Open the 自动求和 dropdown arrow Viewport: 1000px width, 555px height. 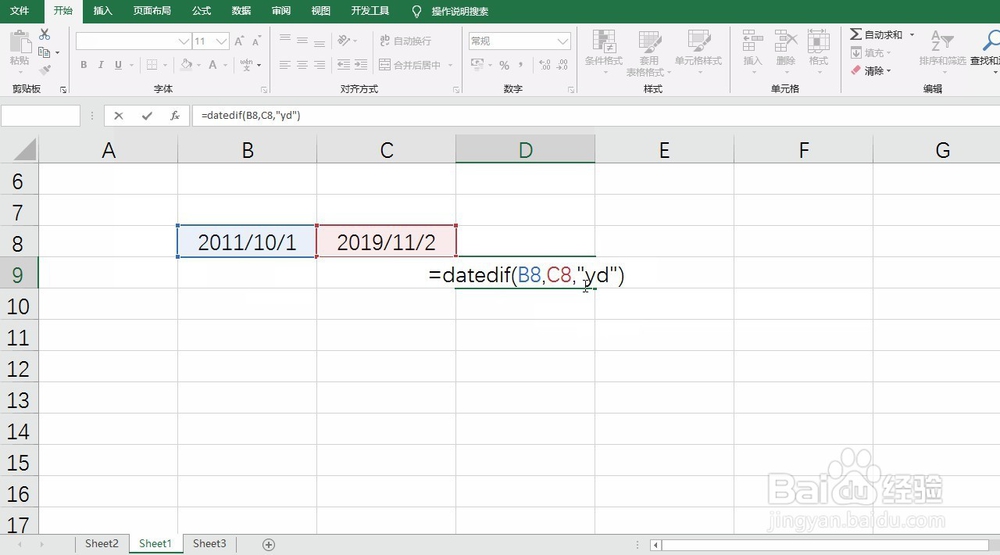click(x=912, y=34)
